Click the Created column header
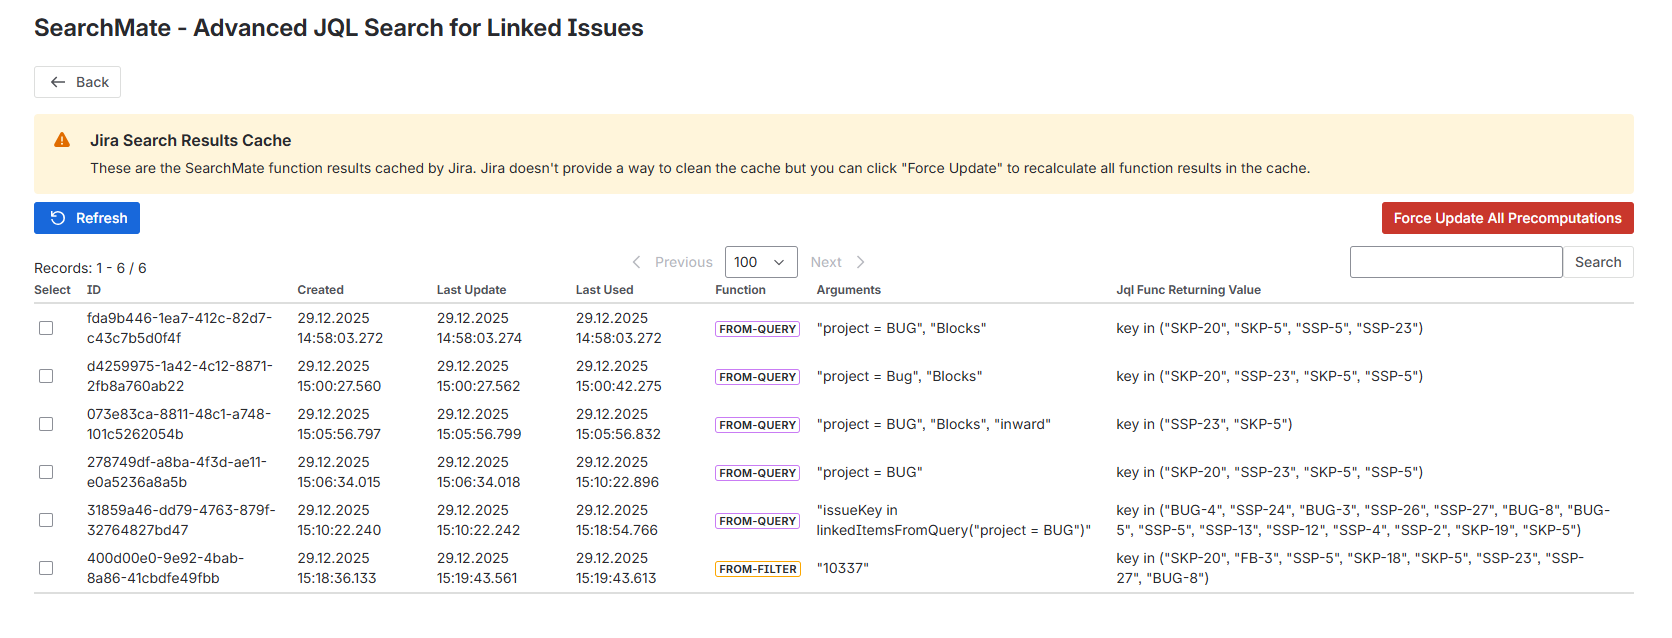The width and height of the screenshot is (1672, 638). point(320,290)
